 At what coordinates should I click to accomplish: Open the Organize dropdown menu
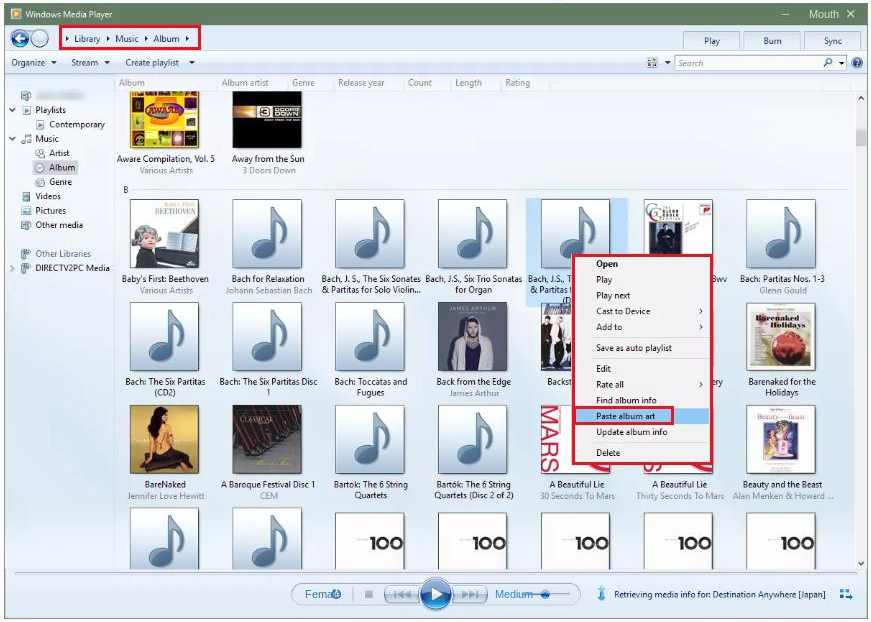click(x=33, y=63)
